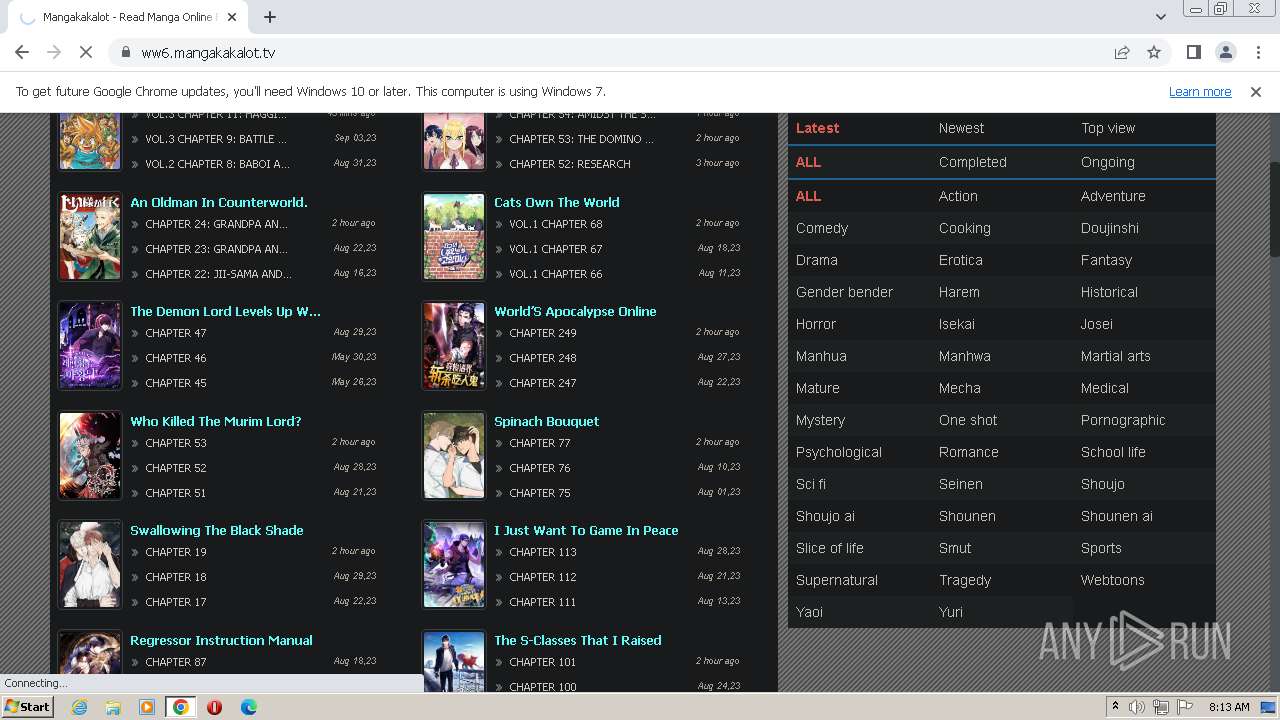Show hidden system tray icons
Image resolution: width=1280 pixels, height=720 pixels.
pyautogui.click(x=1115, y=707)
